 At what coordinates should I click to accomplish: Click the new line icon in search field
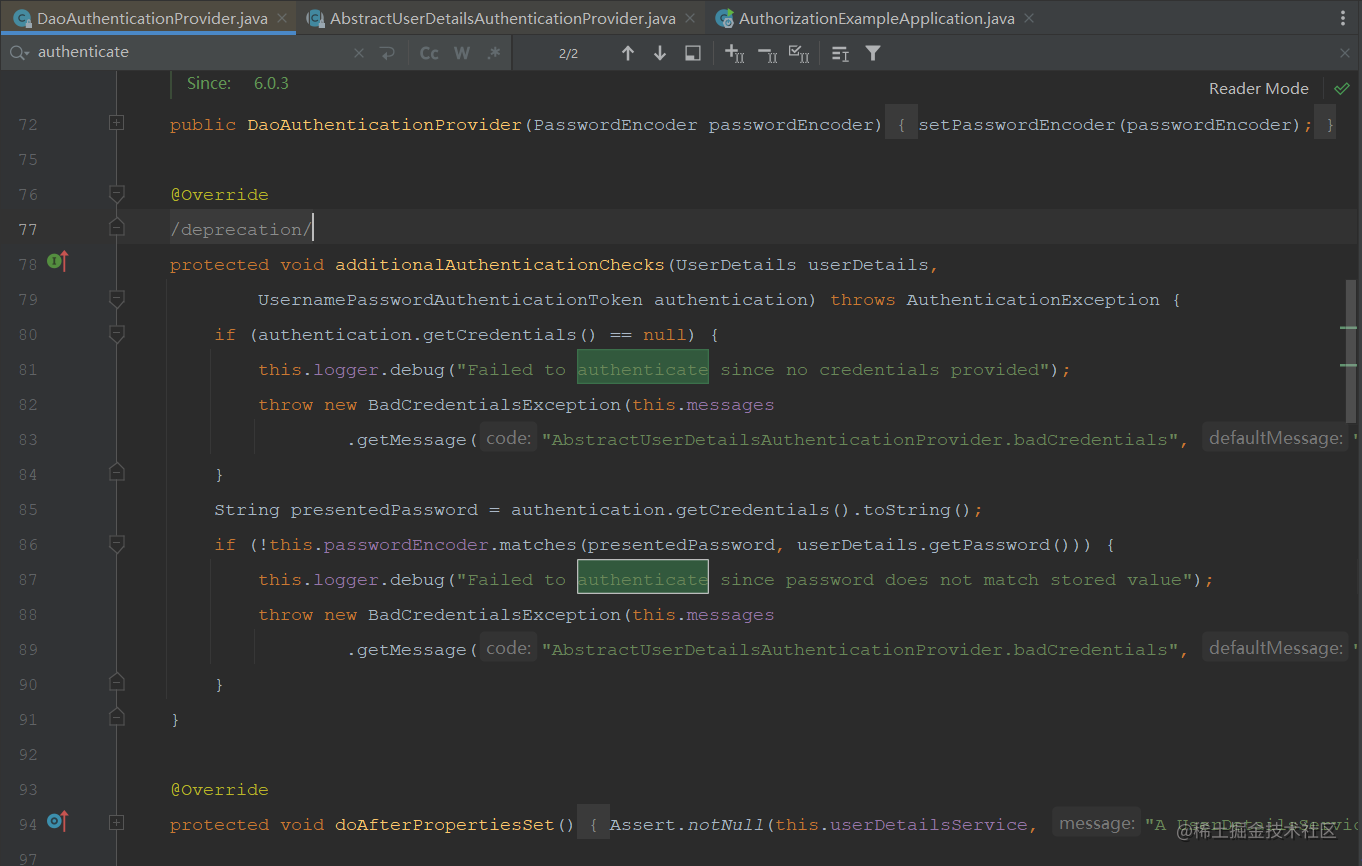388,53
